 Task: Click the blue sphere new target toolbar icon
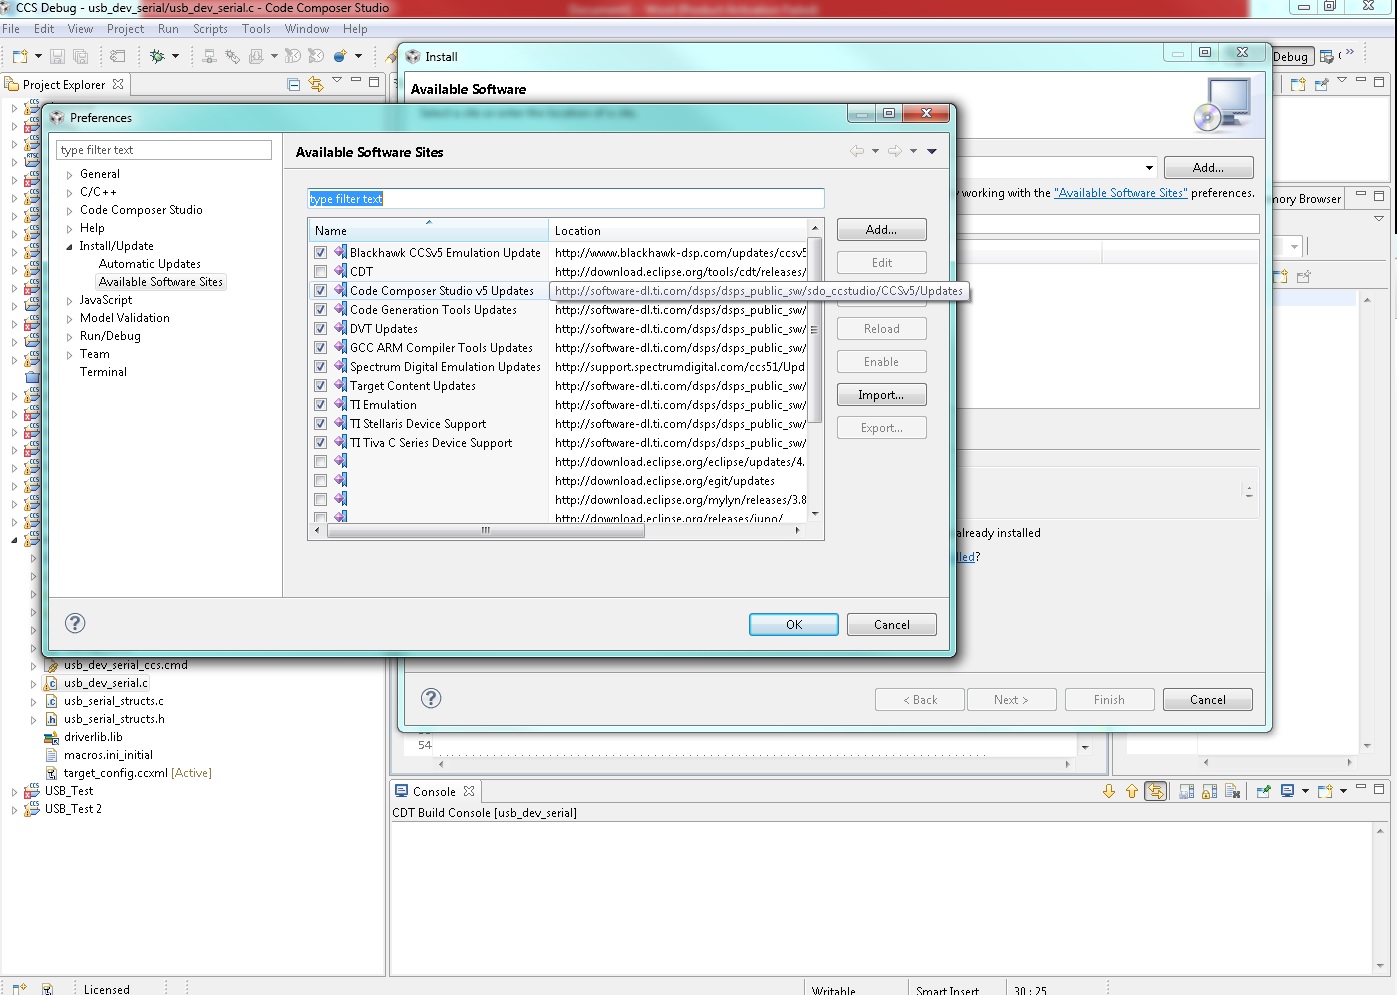(x=340, y=56)
